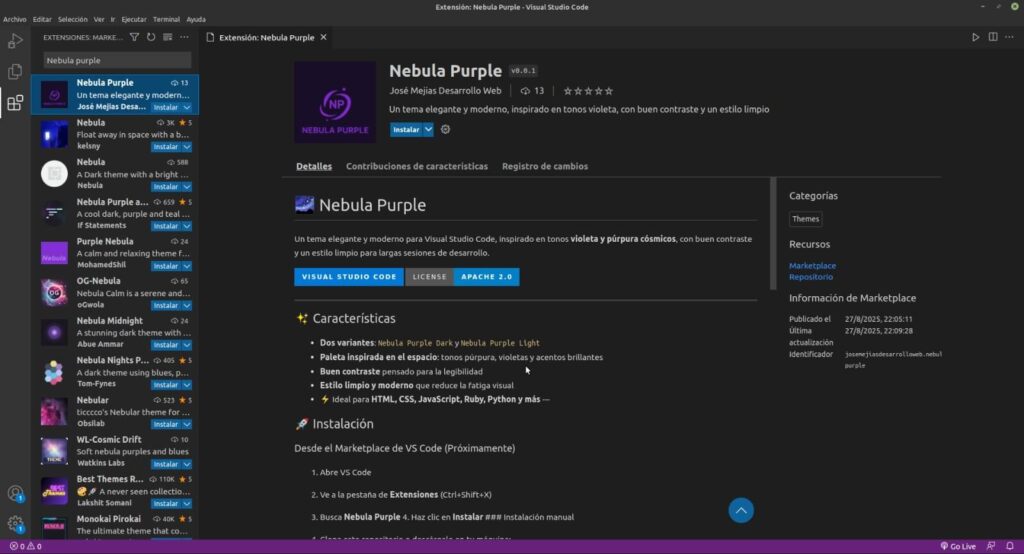Select the OG-Nebula extension icon

(54, 293)
